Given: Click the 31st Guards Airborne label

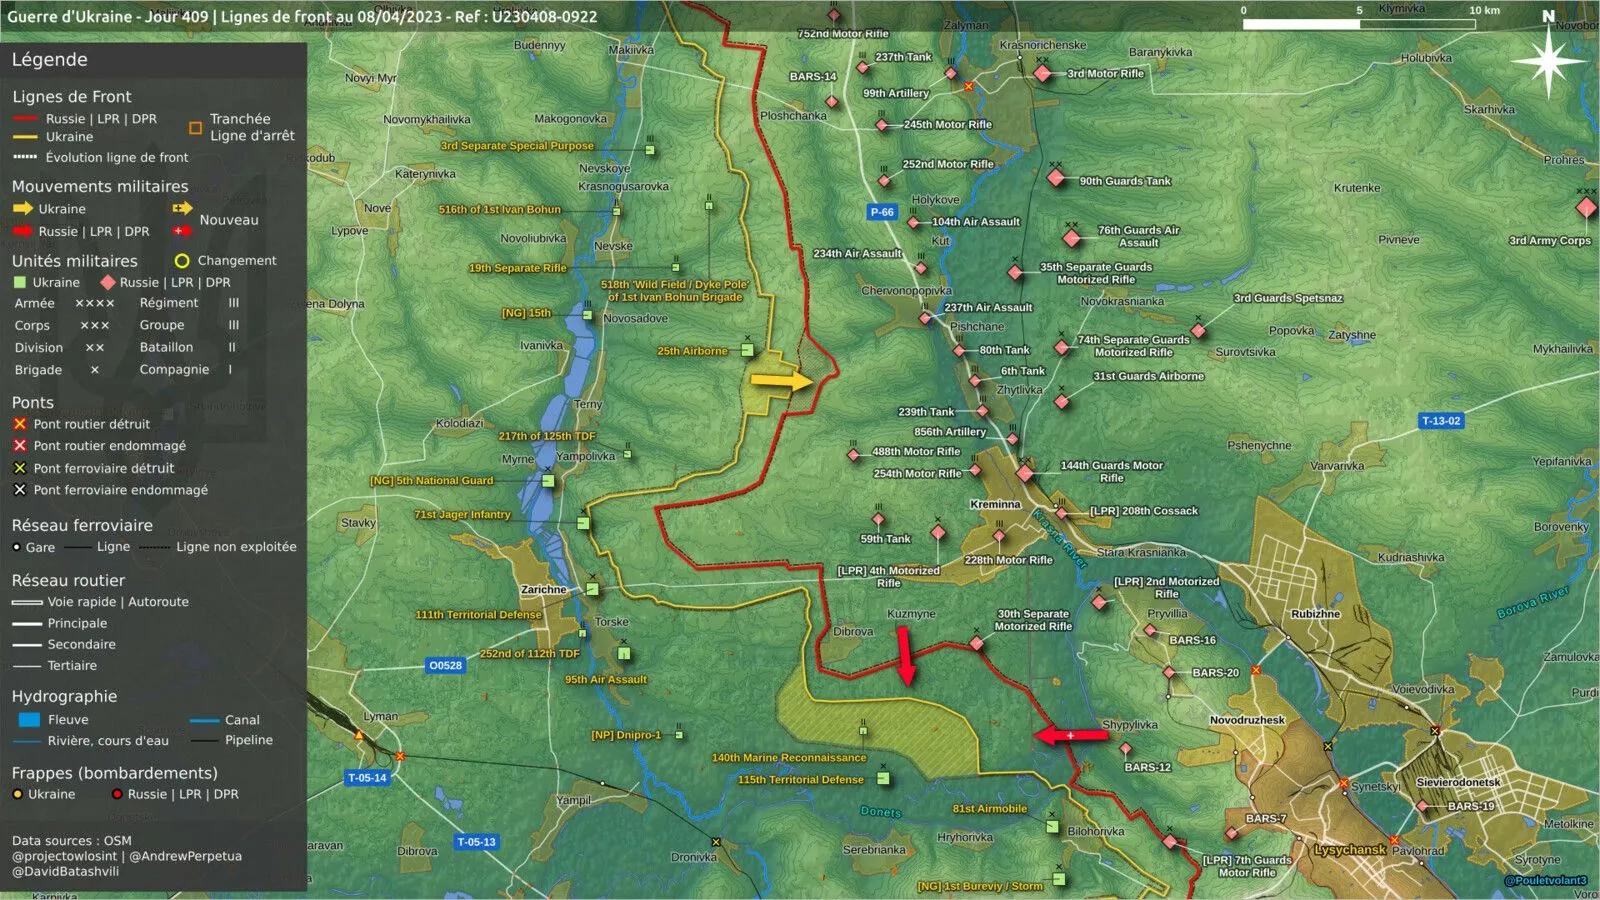Looking at the screenshot, I should 1149,376.
